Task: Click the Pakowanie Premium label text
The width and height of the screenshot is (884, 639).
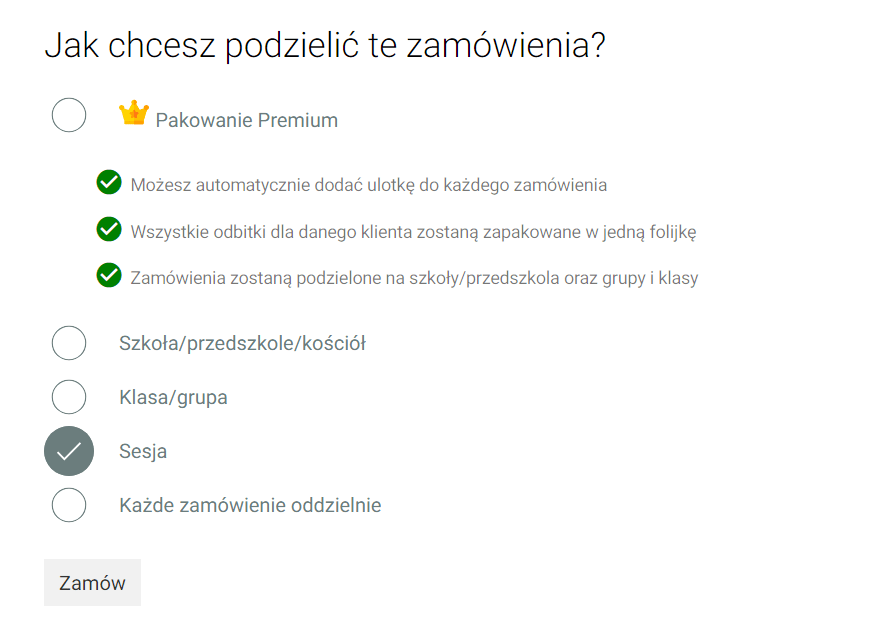Action: tap(246, 121)
